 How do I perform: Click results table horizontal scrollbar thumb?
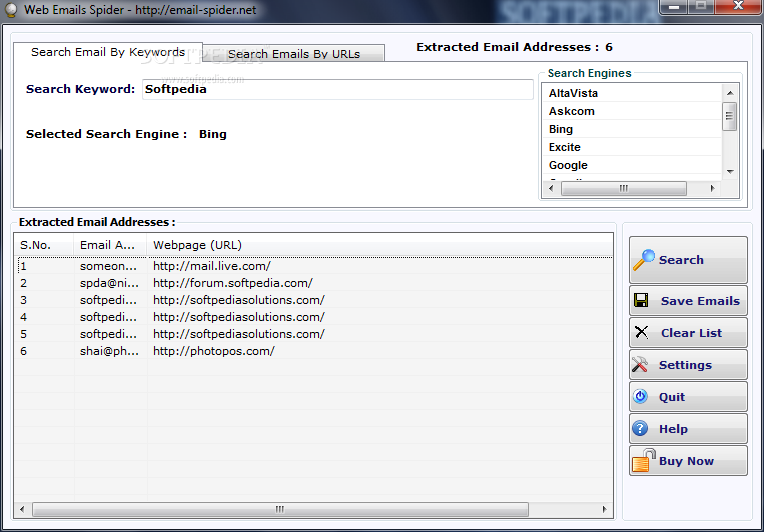(280, 510)
